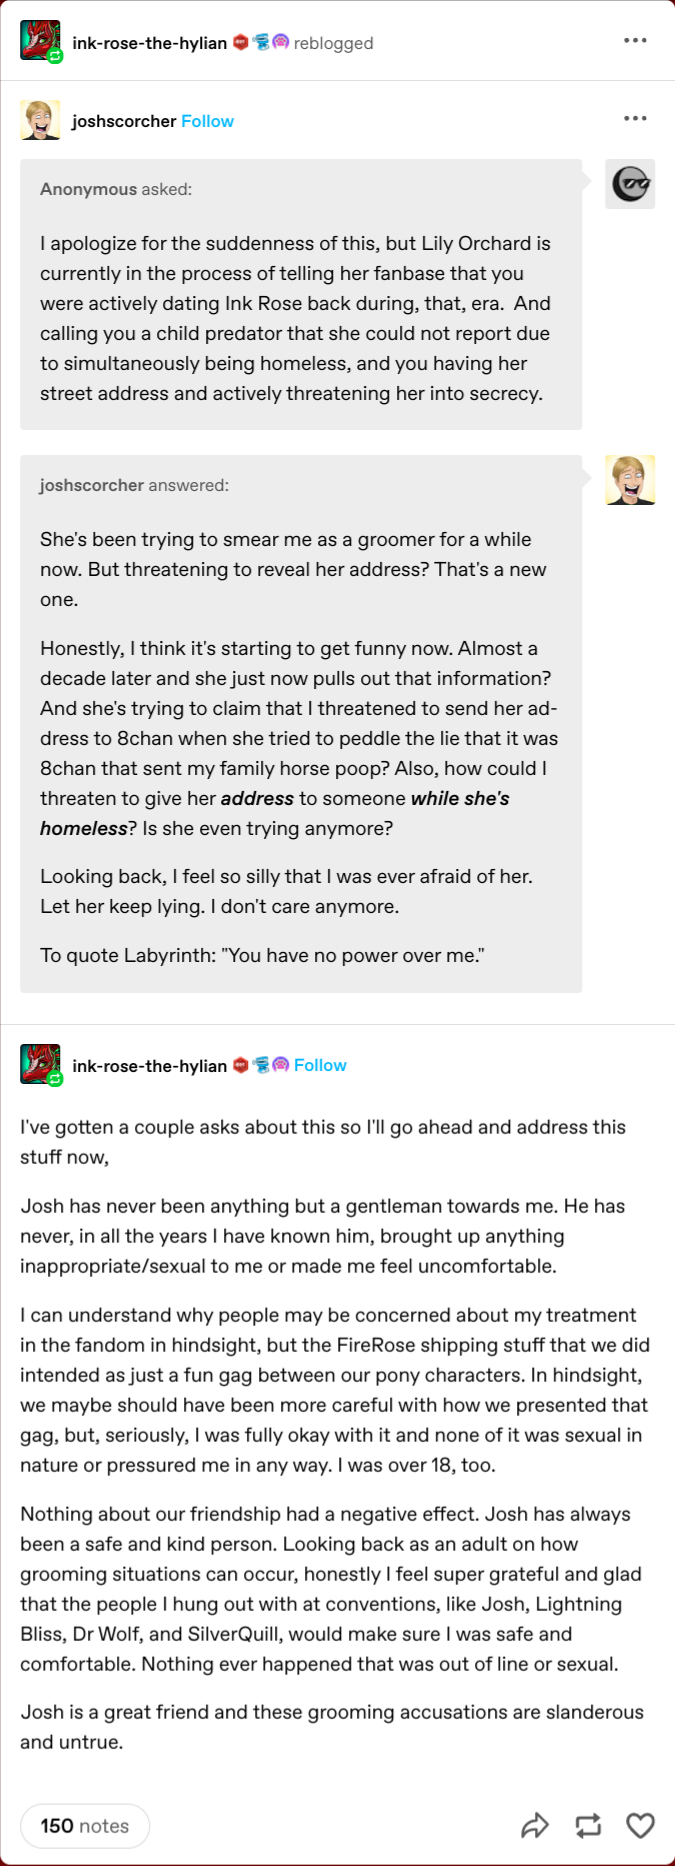Click the red hexagon badge in the header
This screenshot has width=675, height=1866.
coord(240,42)
